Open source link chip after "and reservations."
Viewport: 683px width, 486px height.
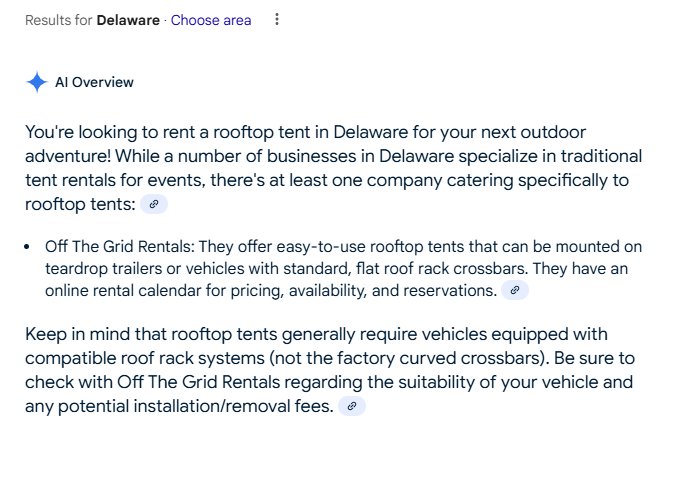coord(515,290)
